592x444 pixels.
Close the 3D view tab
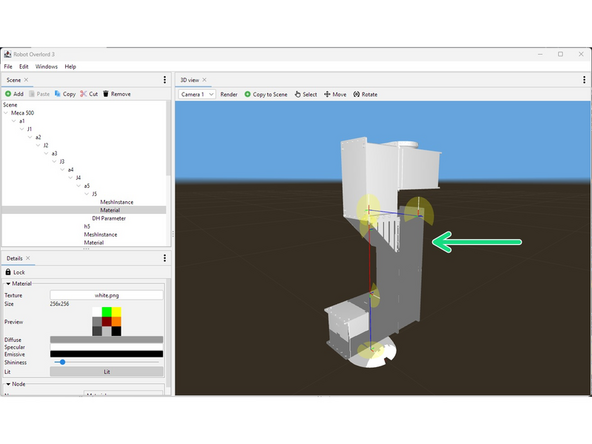pos(204,80)
